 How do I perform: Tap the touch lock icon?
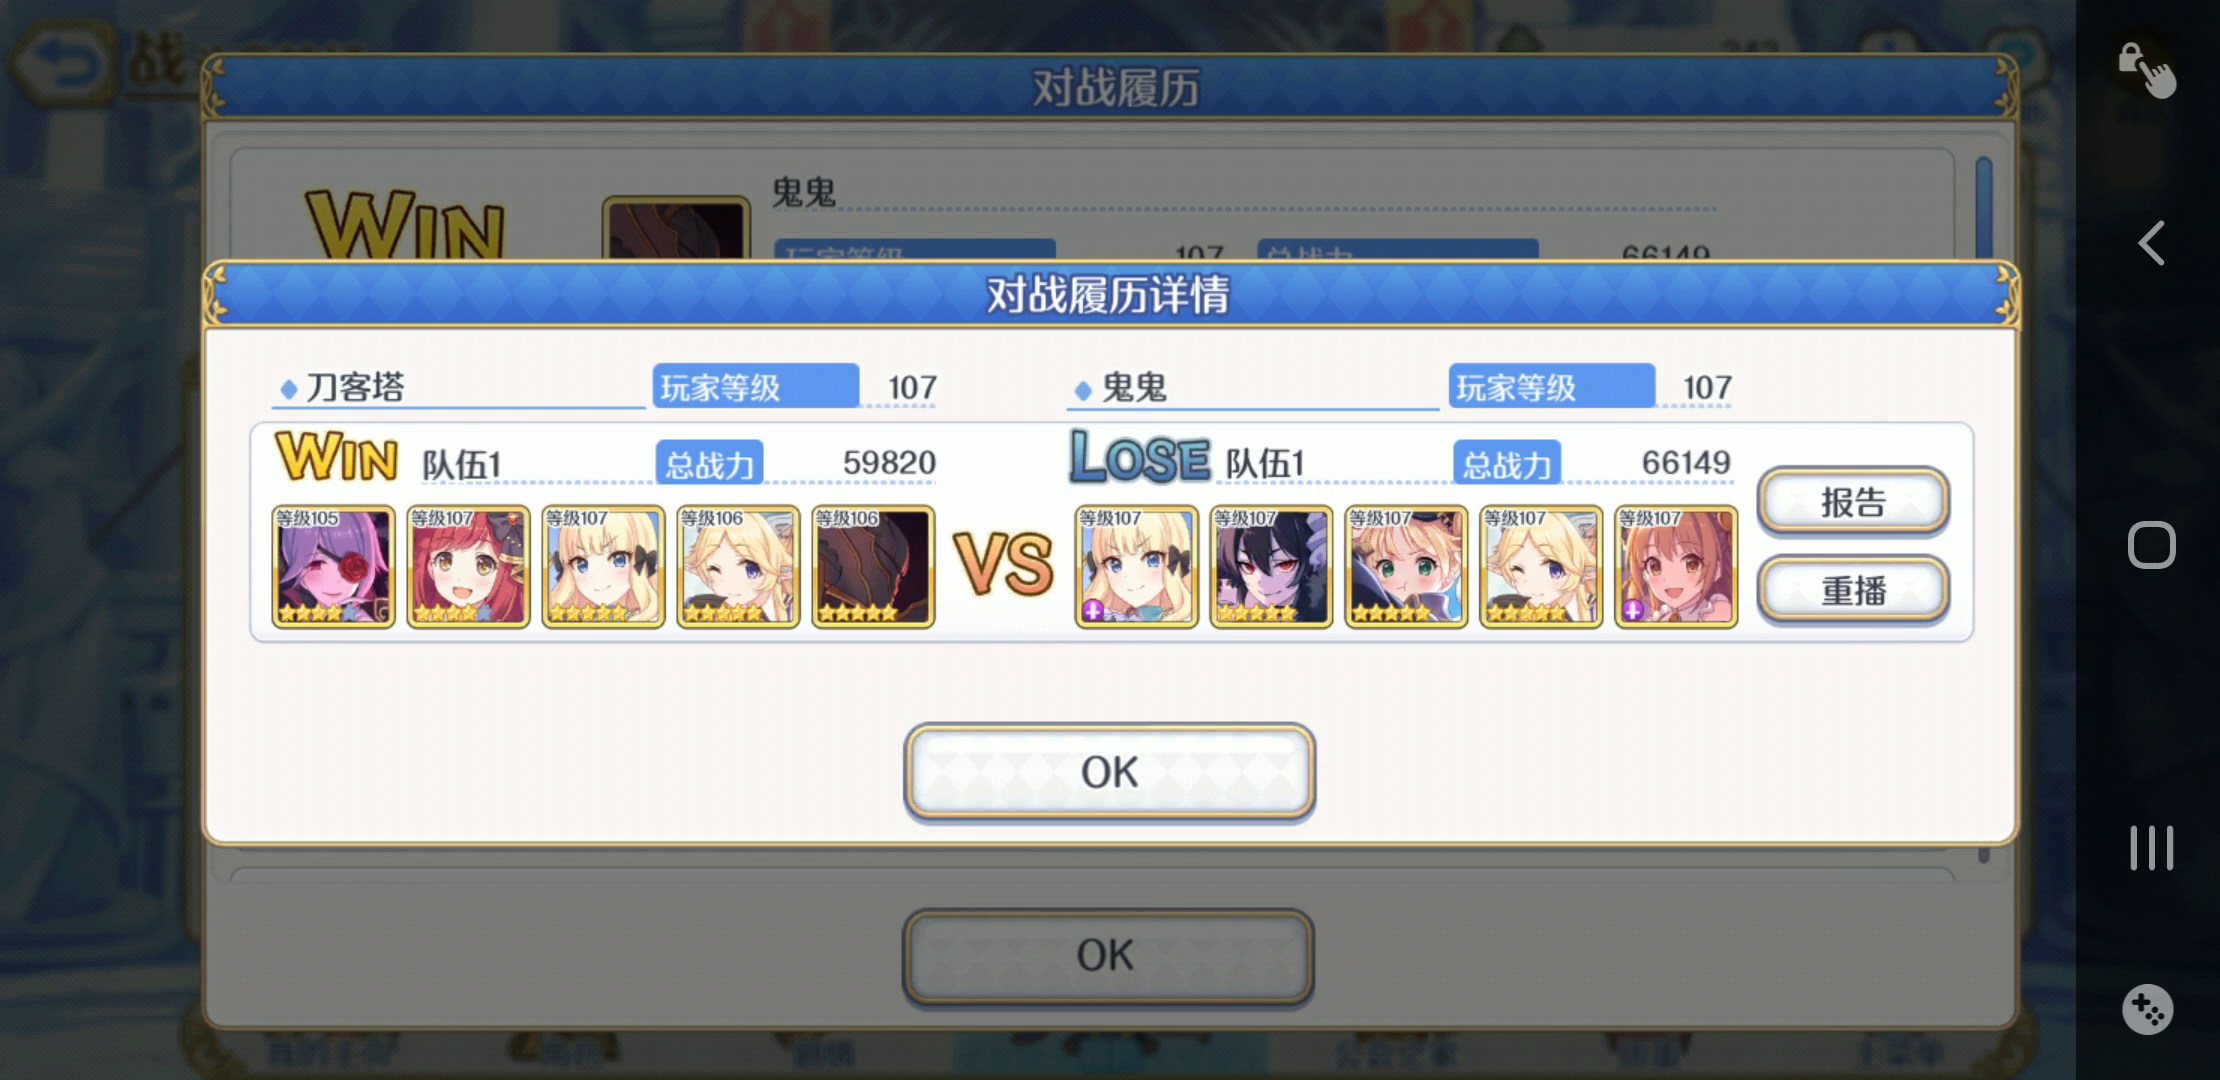[2146, 70]
